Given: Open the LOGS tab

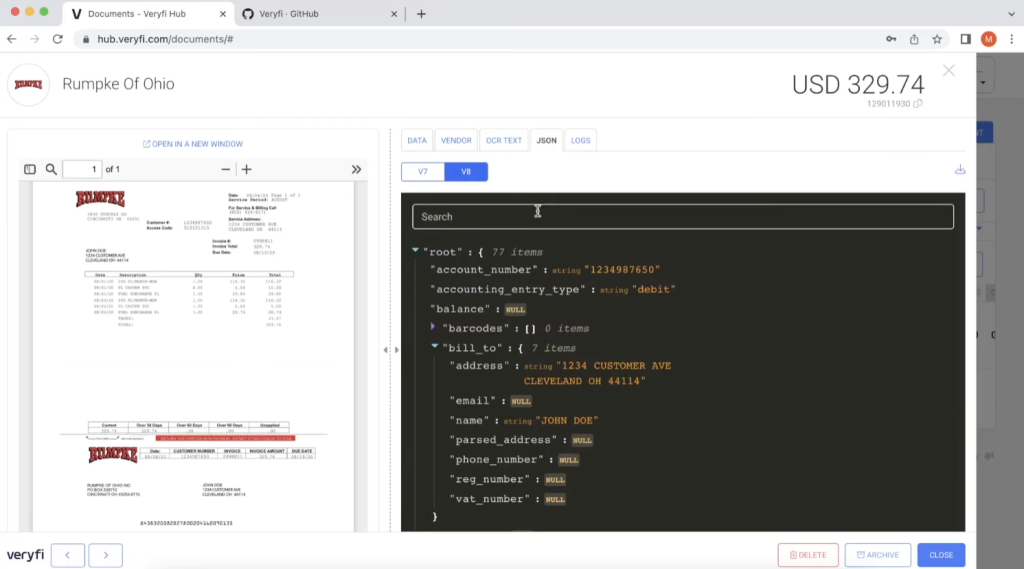Looking at the screenshot, I should [580, 141].
